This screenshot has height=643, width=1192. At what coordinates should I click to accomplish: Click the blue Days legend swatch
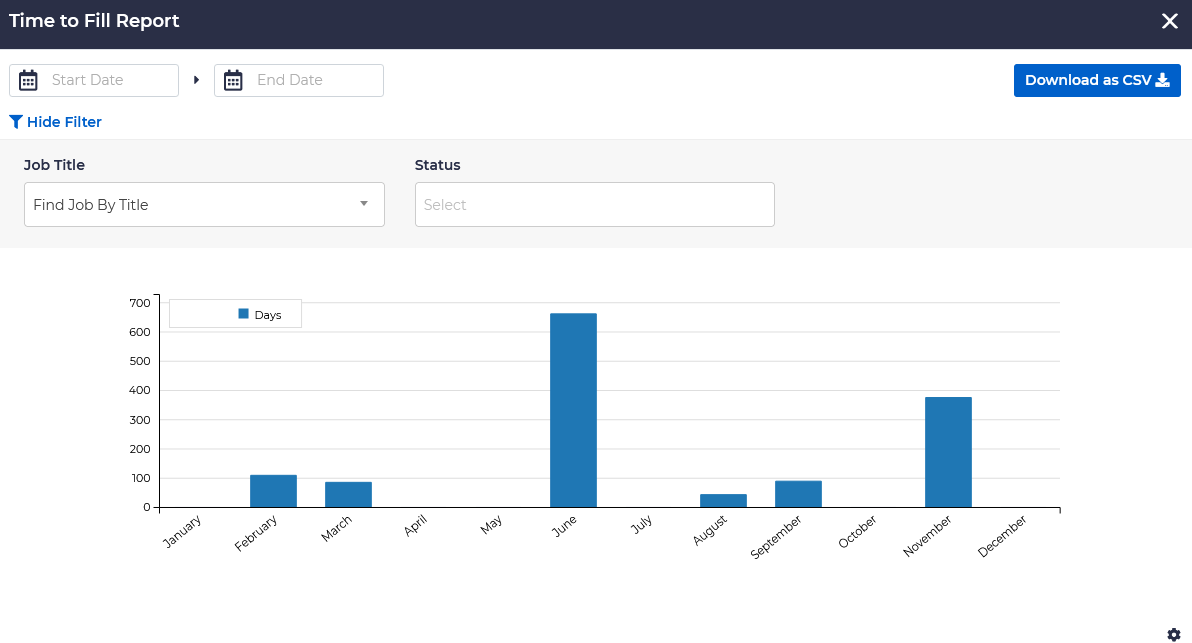click(x=243, y=314)
